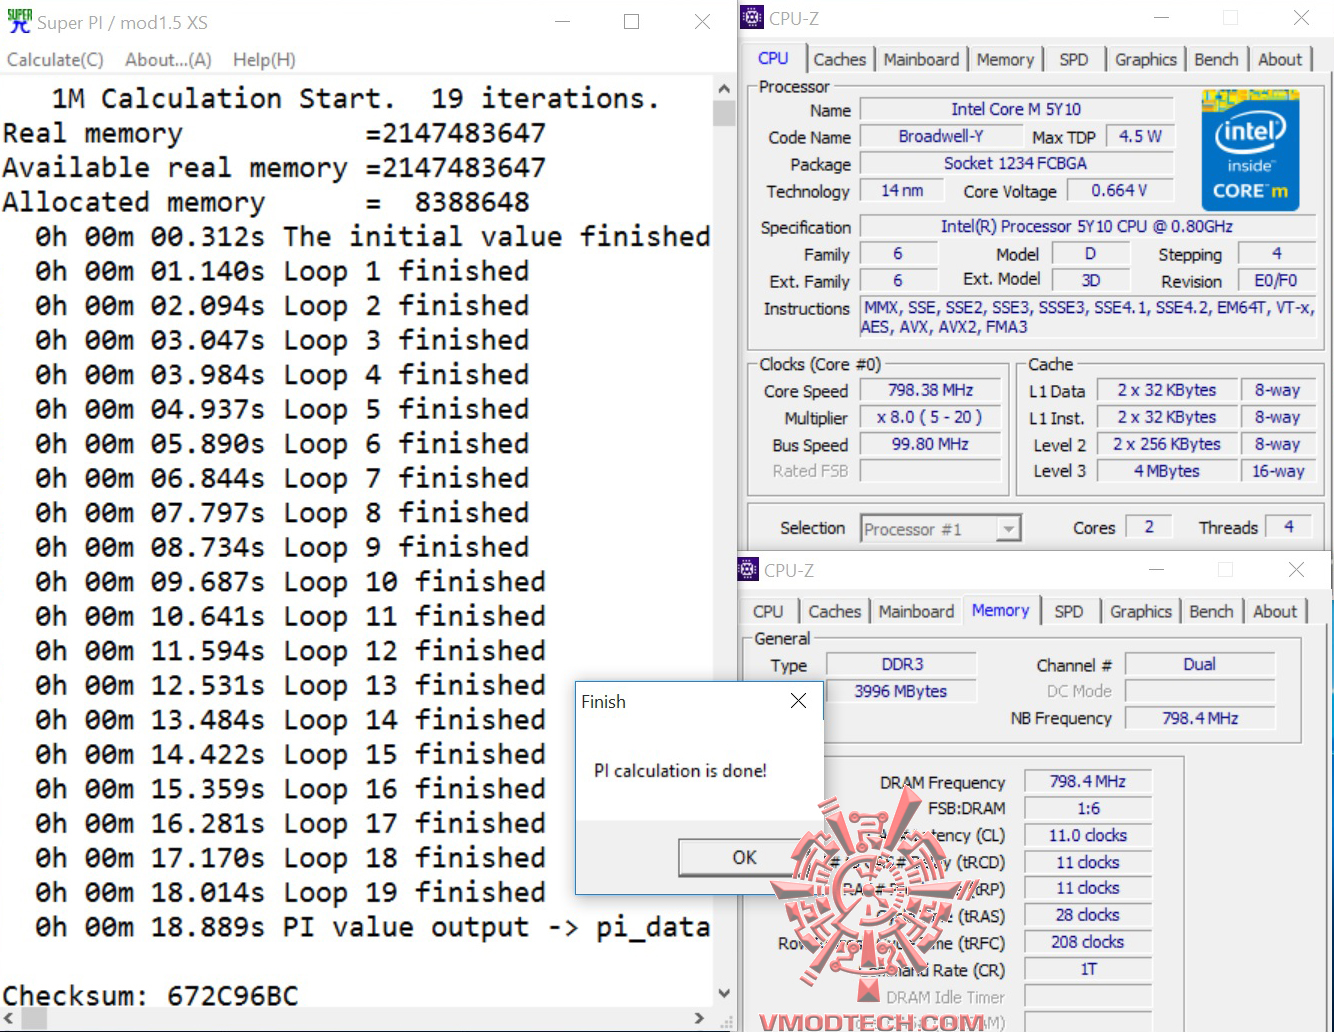
Task: Expand the Processor #1 selection dropdown
Action: click(1008, 528)
